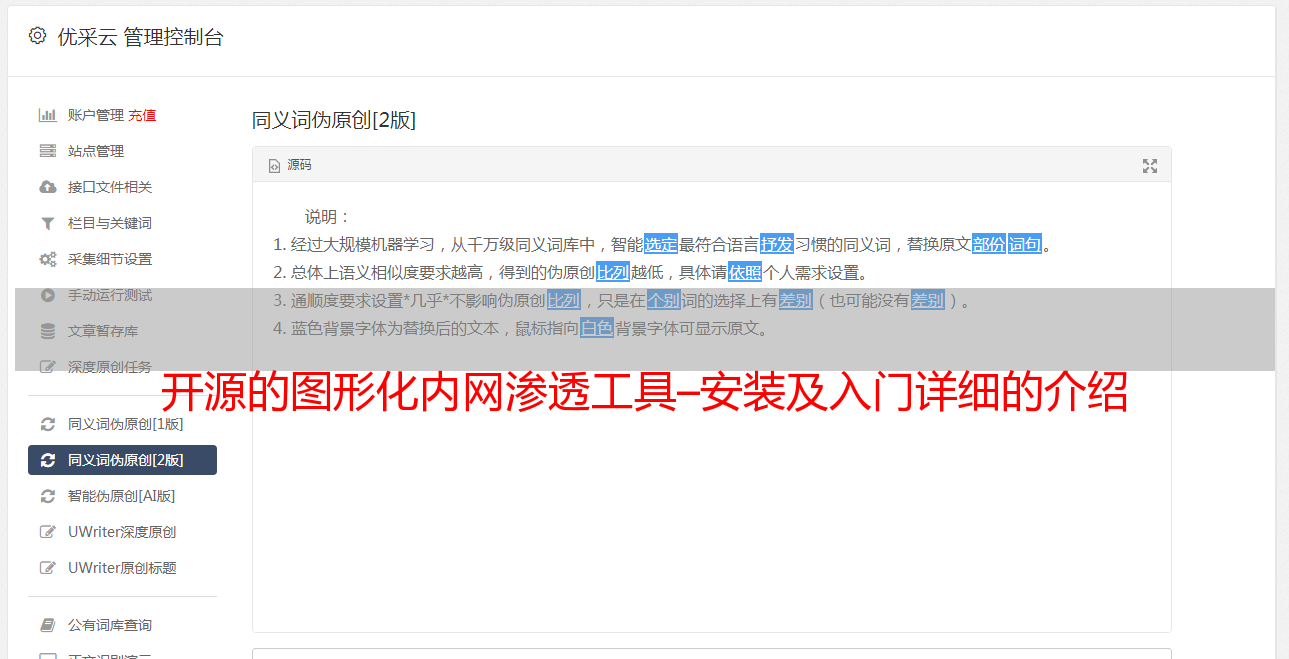Open the 智能伪原创[AI版] menu item
The height and width of the screenshot is (659, 1289).
click(x=122, y=496)
